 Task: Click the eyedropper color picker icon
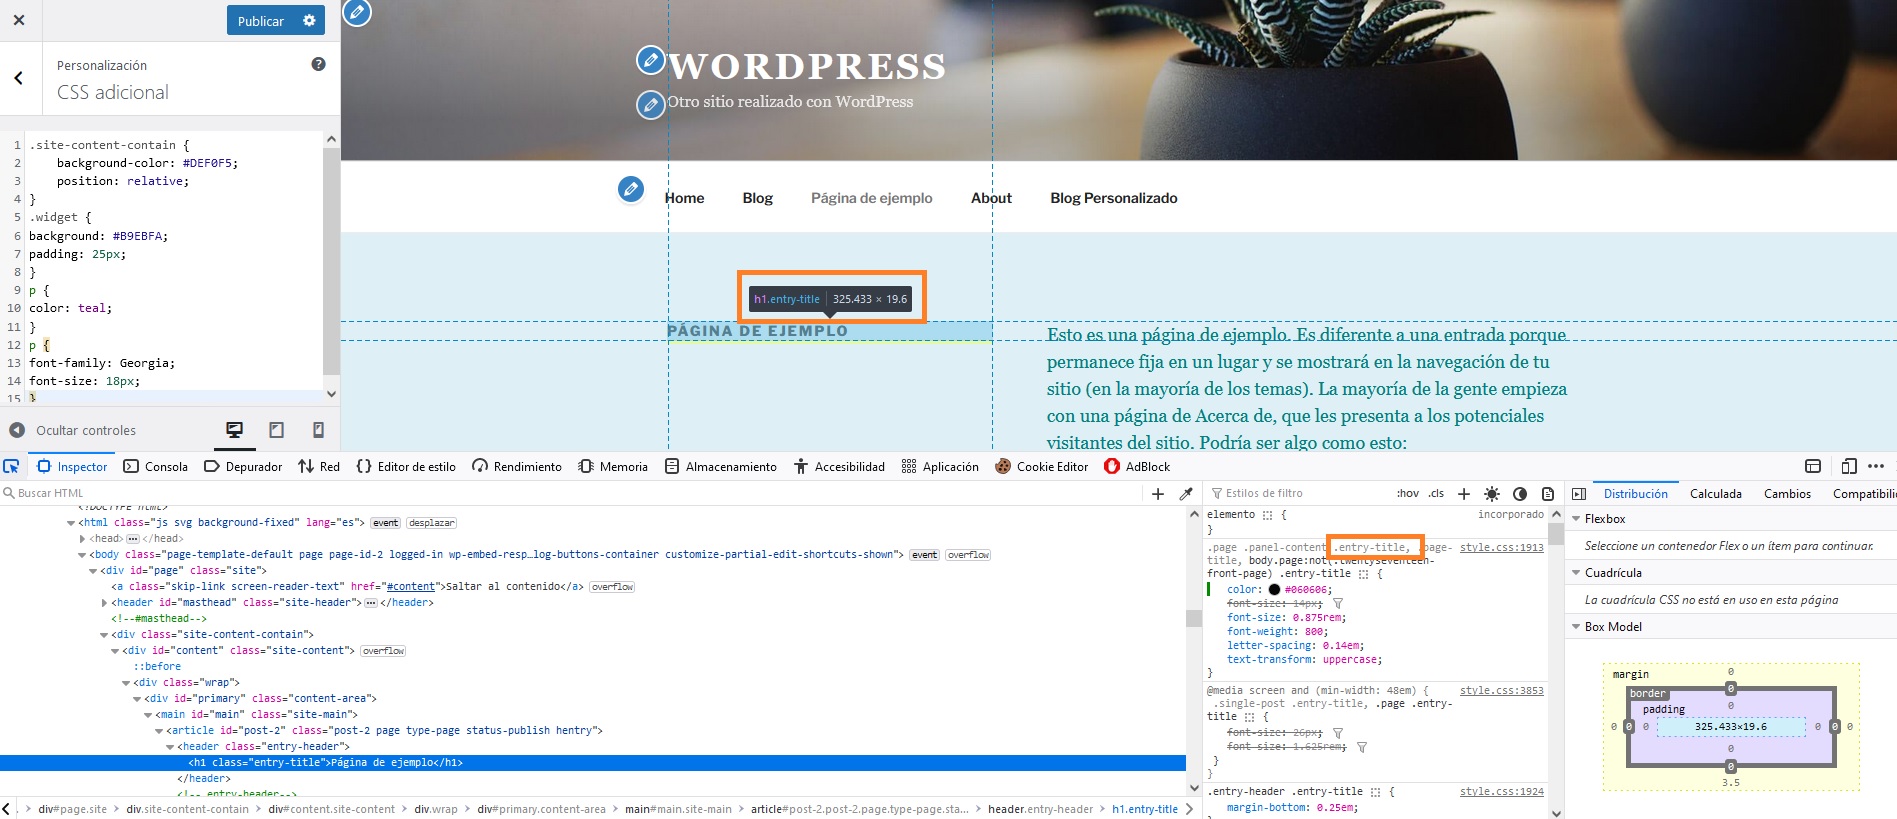1186,493
